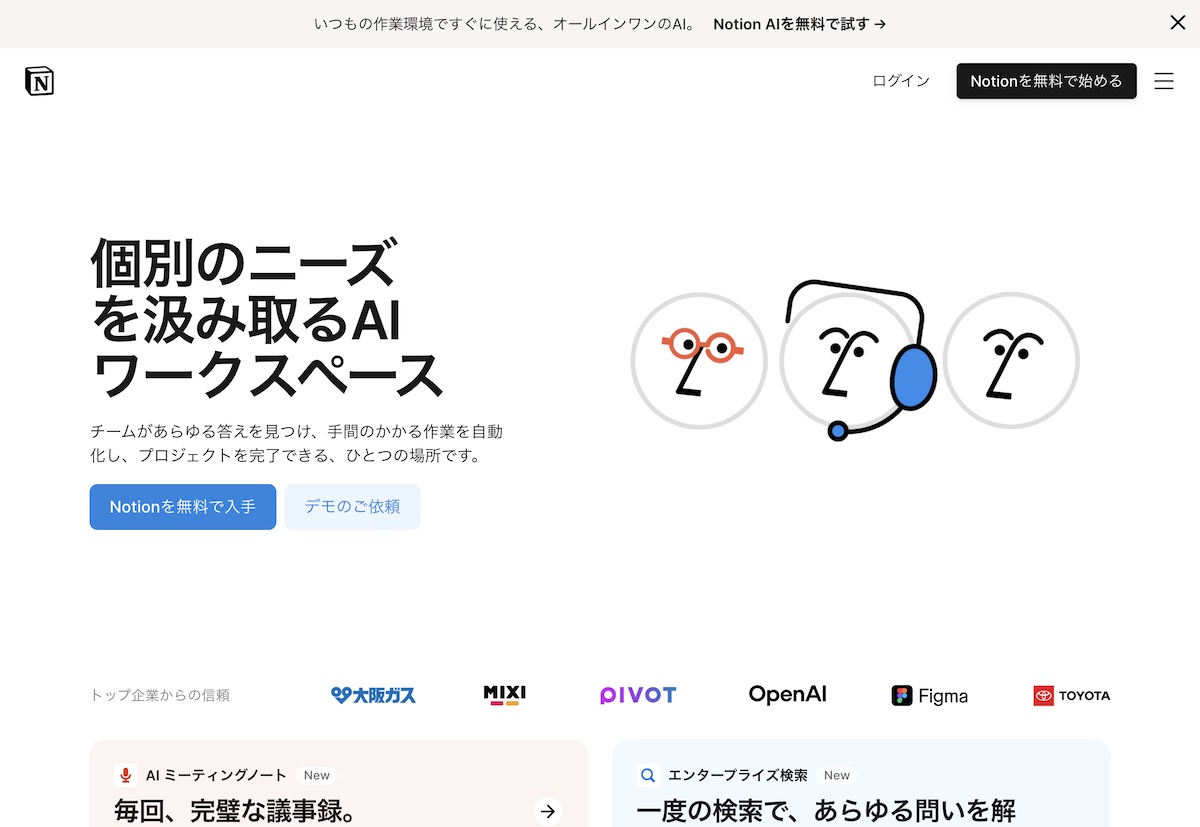Click the arrow button on 毎回、完璧な議事録 card
The width and height of the screenshot is (1200, 827).
click(547, 811)
